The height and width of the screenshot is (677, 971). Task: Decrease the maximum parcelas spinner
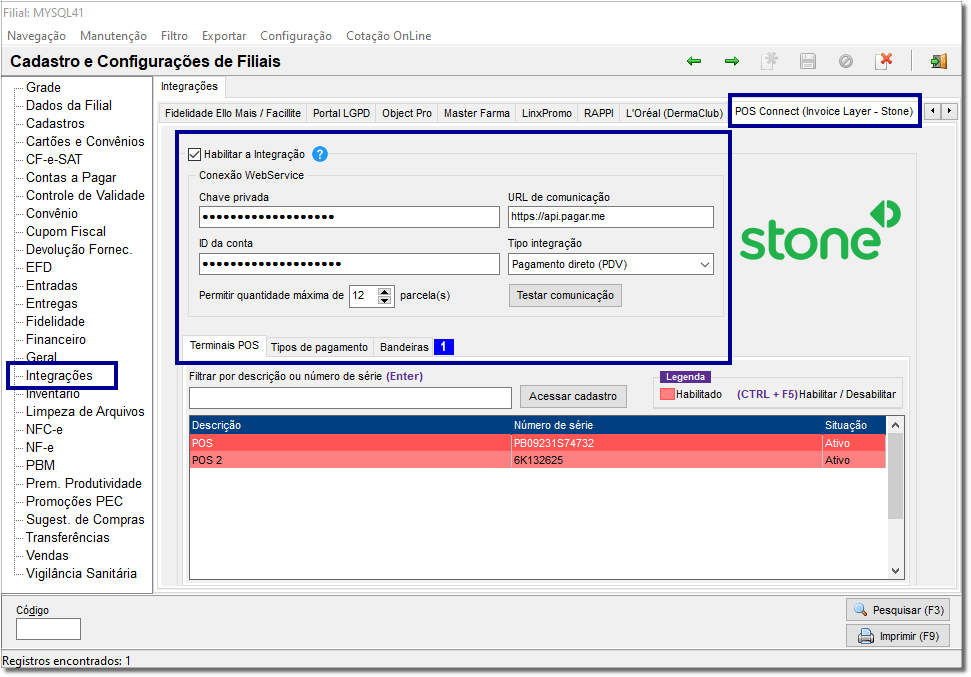385,300
